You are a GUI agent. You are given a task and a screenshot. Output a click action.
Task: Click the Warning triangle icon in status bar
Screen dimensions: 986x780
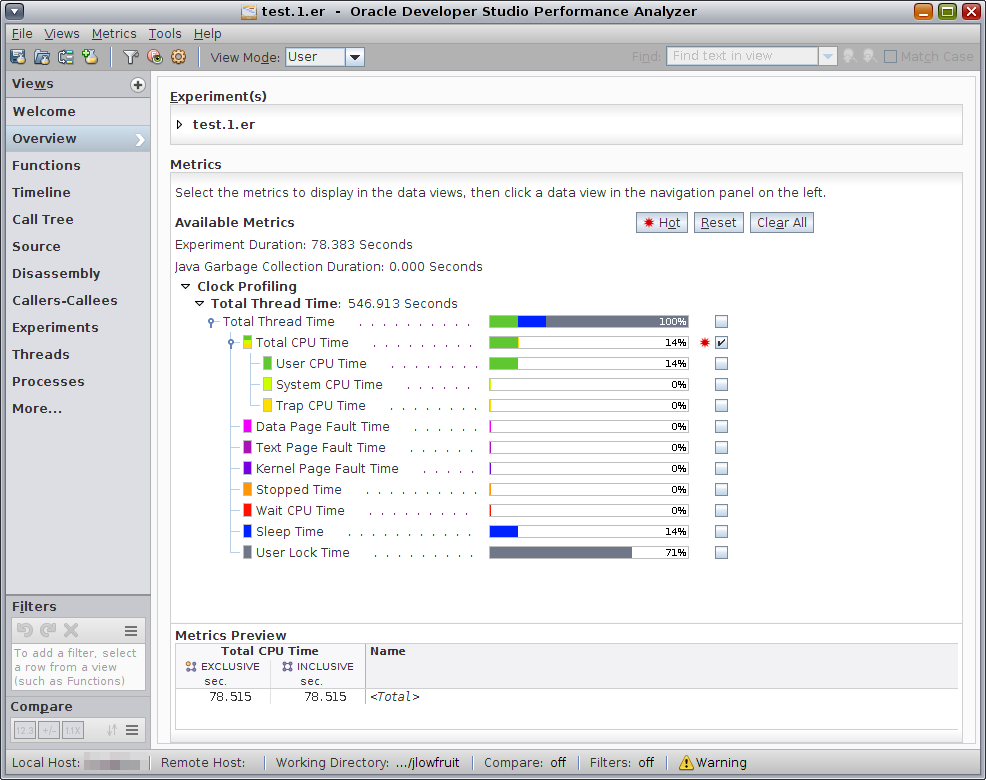click(686, 762)
